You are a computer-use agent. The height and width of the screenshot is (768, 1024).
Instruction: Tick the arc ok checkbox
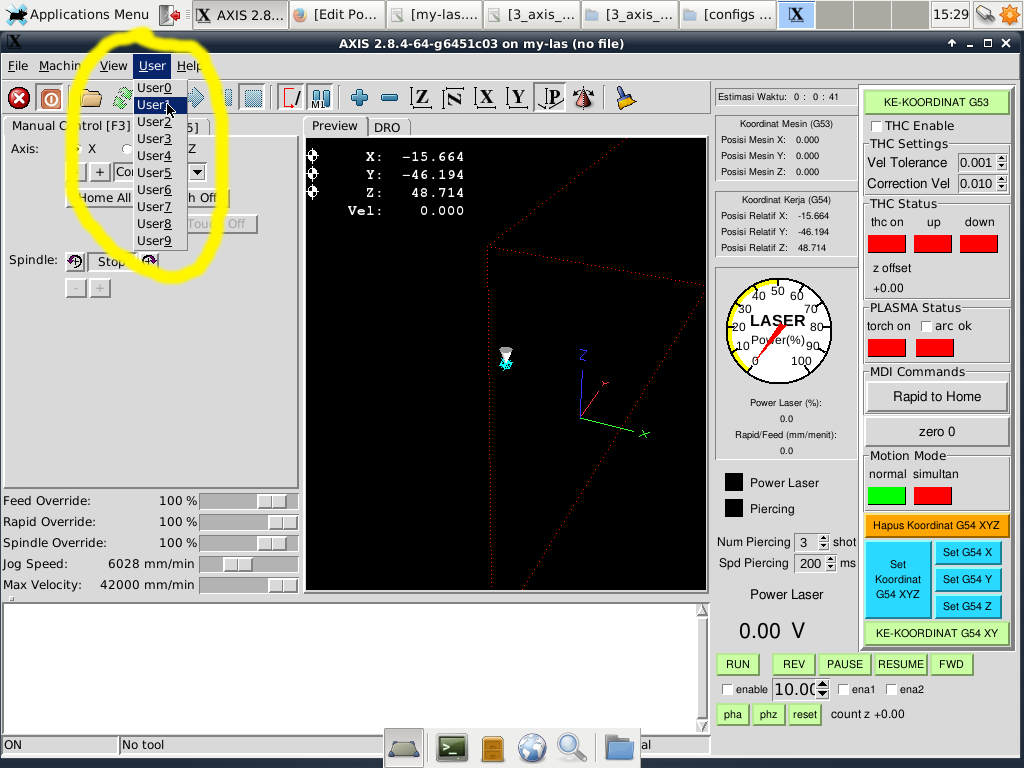926,326
